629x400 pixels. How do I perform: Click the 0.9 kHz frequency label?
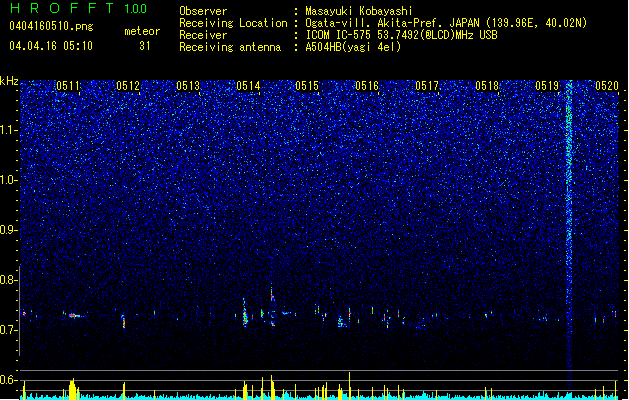click(x=9, y=230)
